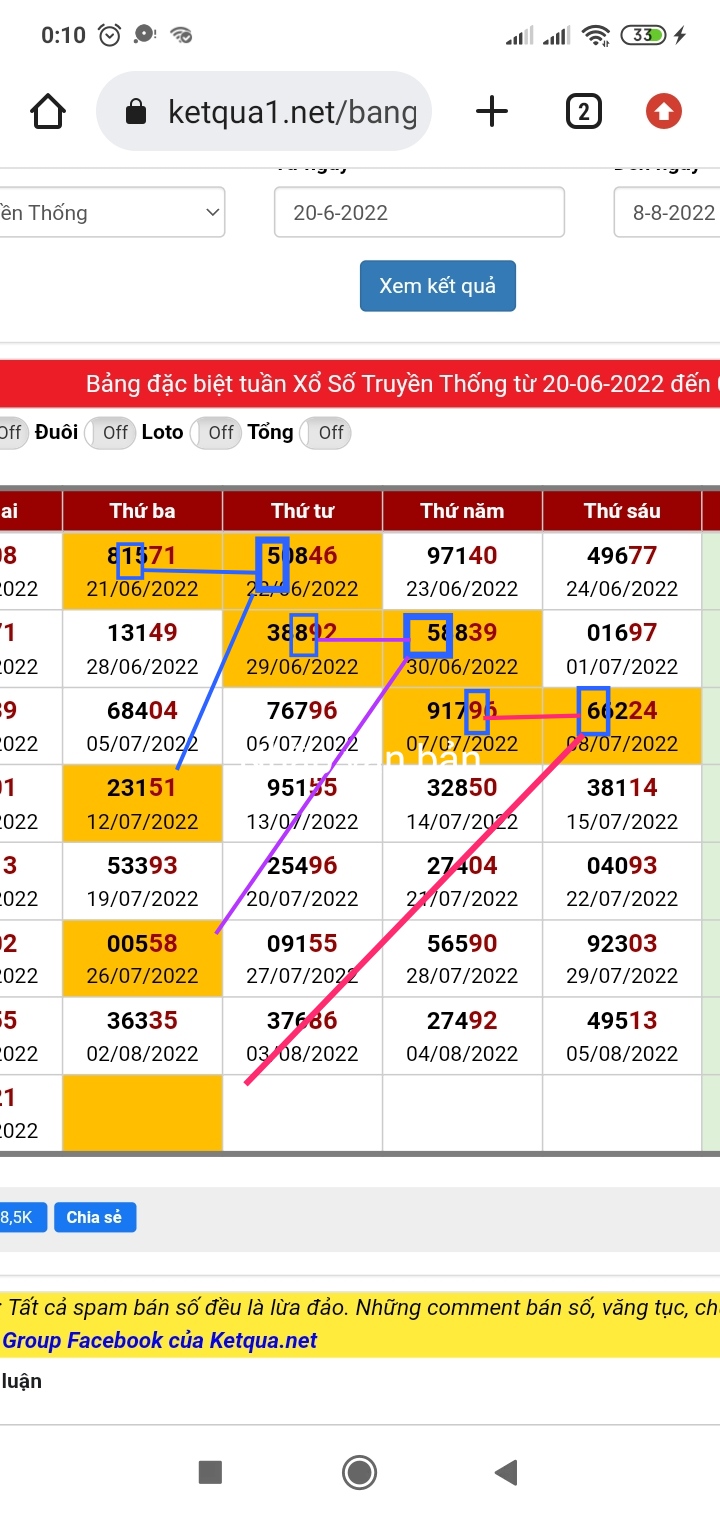This screenshot has width=720, height=1520.
Task: Select cell 81571 dated 21/06/2022
Action: (142, 571)
